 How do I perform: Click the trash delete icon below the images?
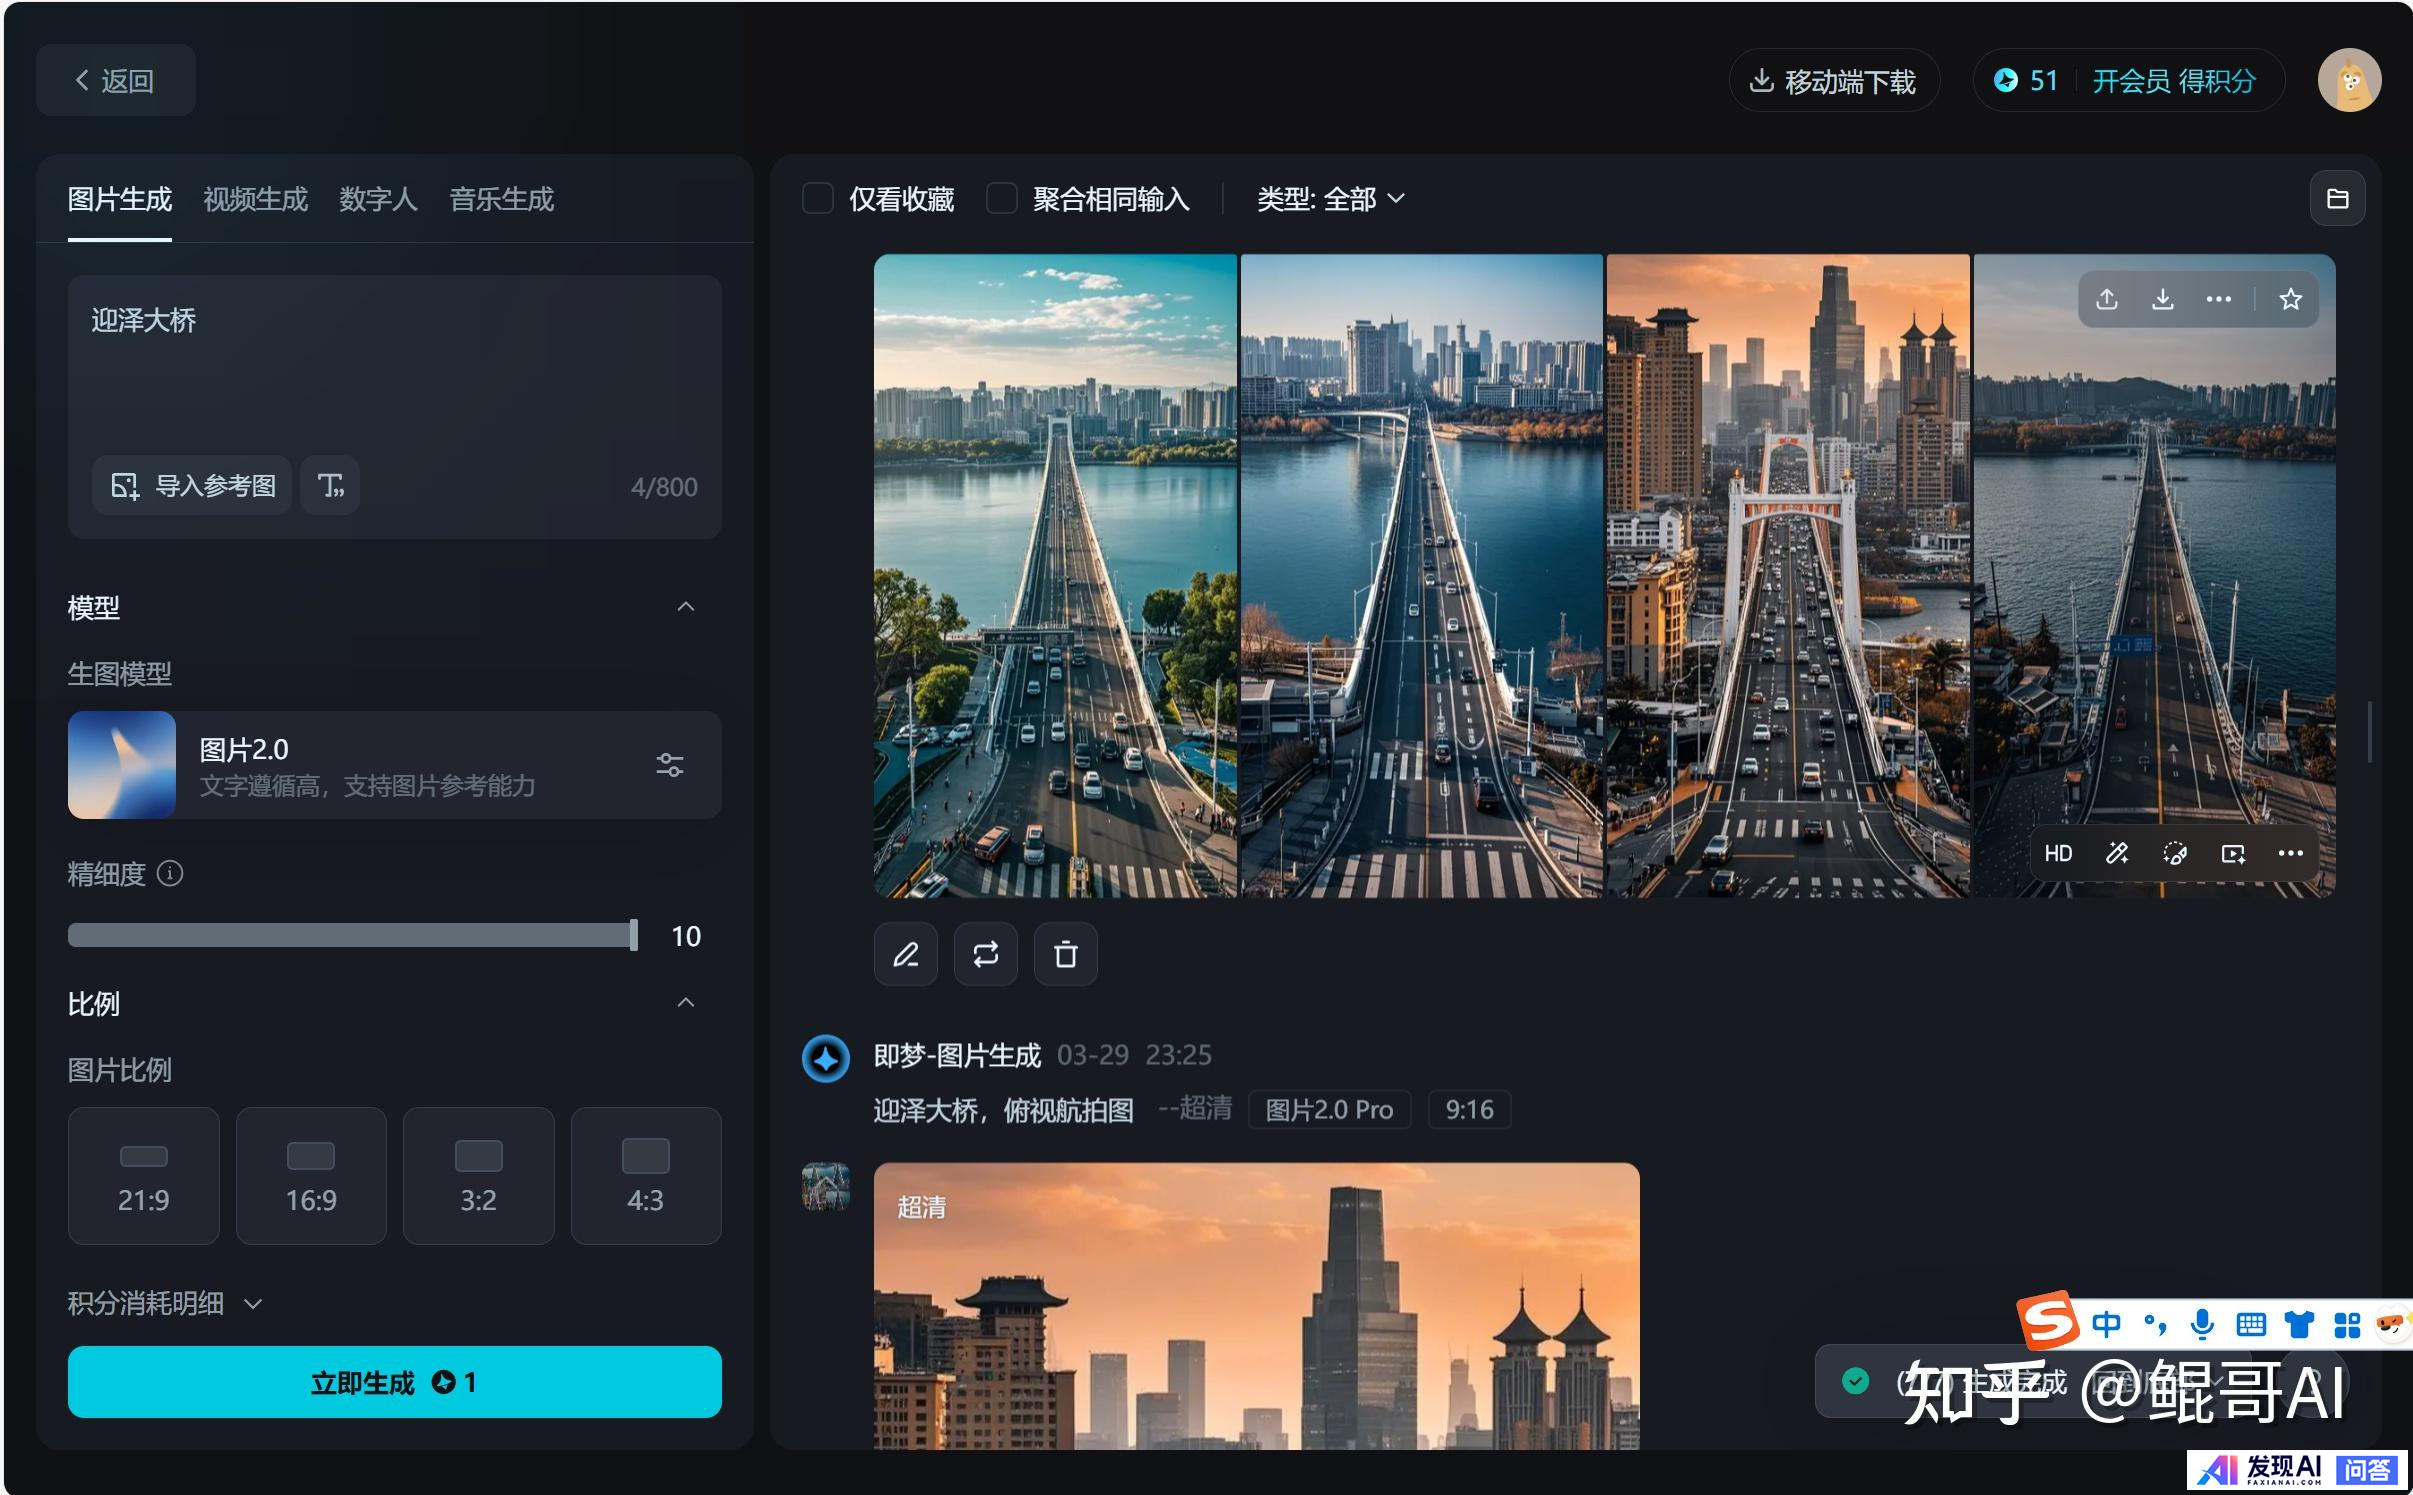[x=1065, y=954]
